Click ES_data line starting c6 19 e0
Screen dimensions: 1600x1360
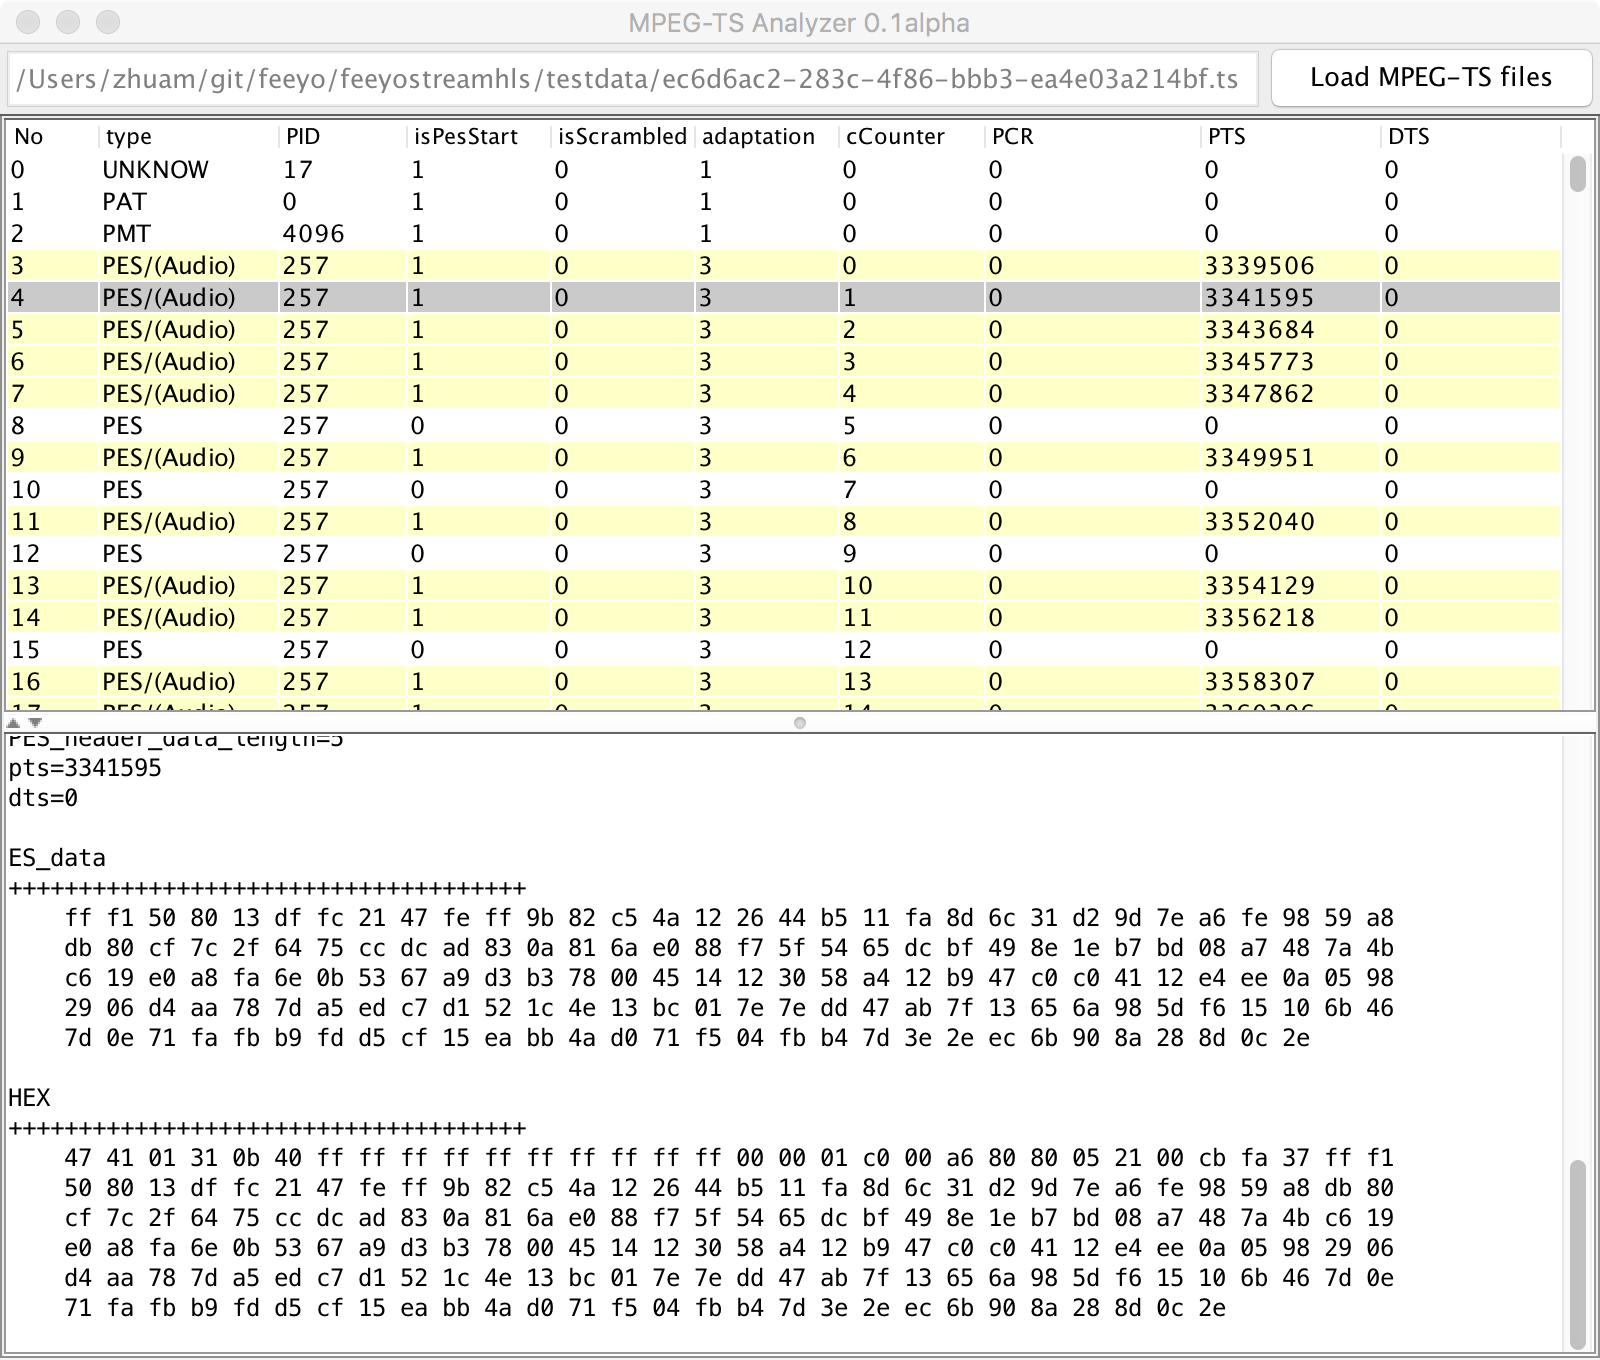729,978
